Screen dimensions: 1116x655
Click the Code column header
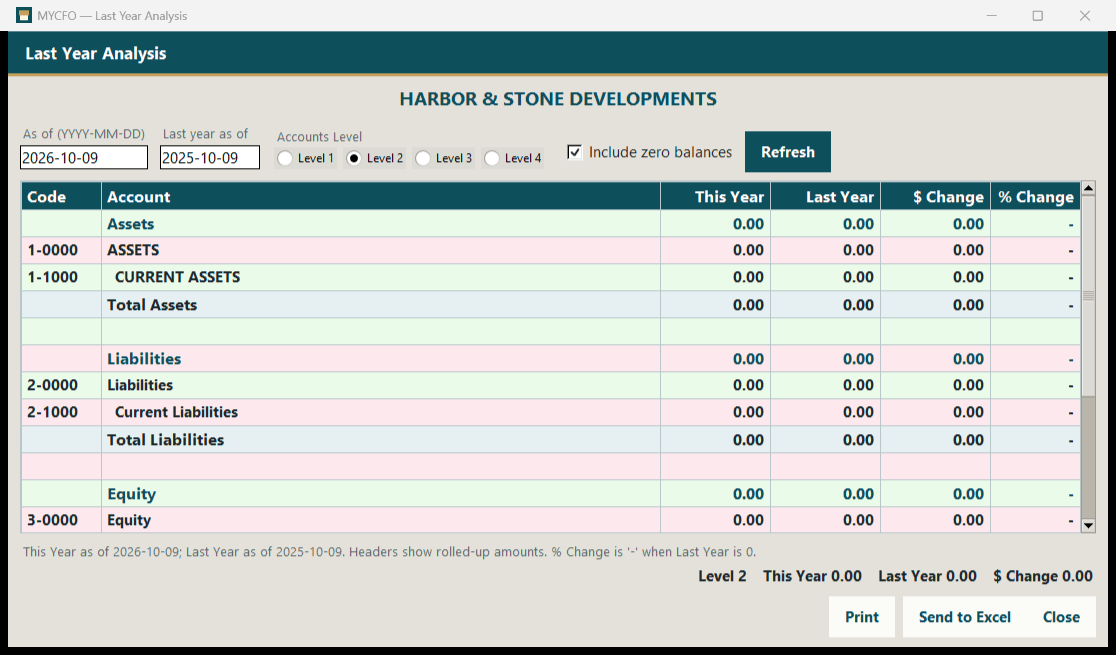(x=61, y=196)
